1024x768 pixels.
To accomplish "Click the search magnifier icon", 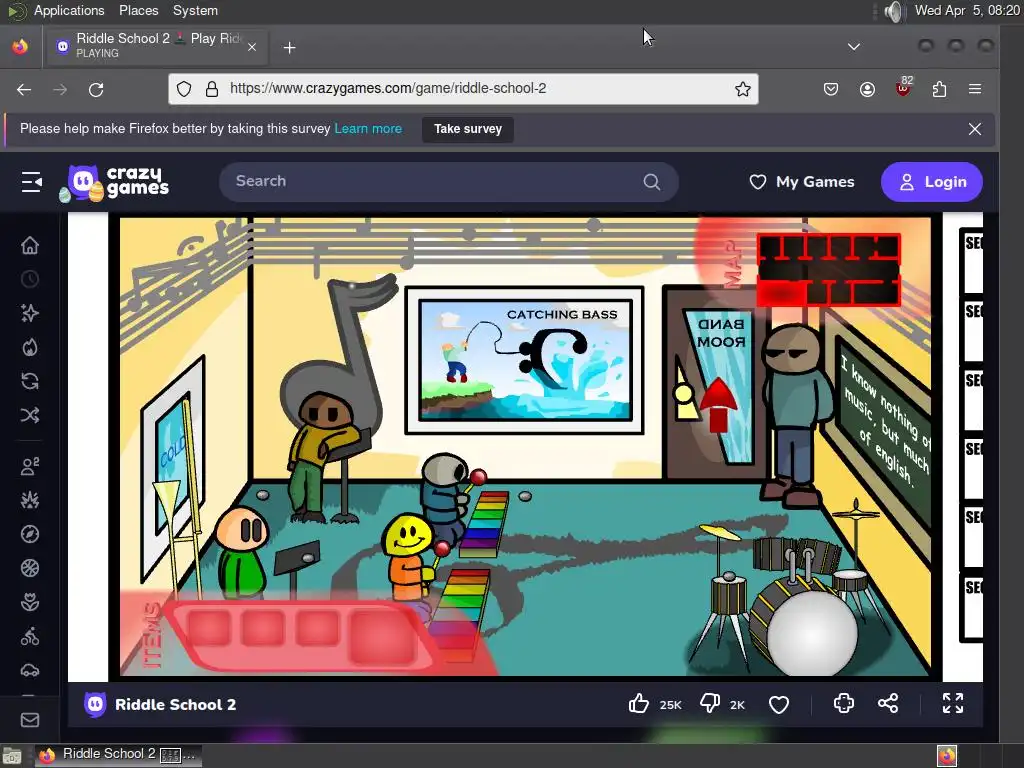I will [x=651, y=182].
